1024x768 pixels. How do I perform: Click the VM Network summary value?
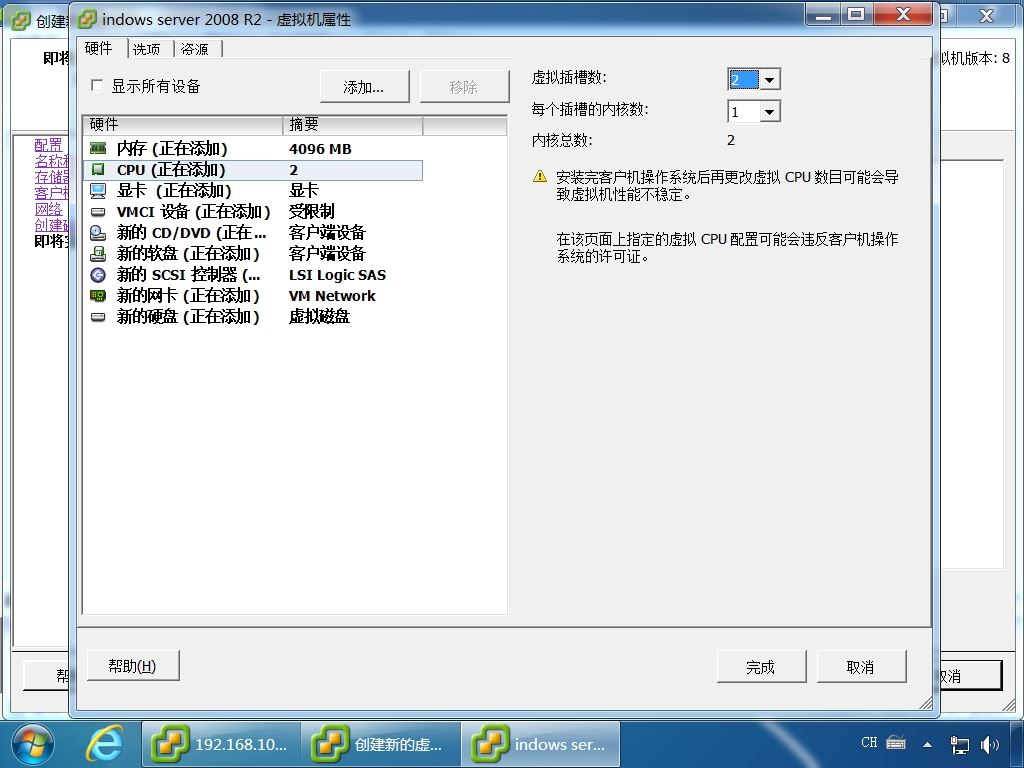(x=332, y=296)
